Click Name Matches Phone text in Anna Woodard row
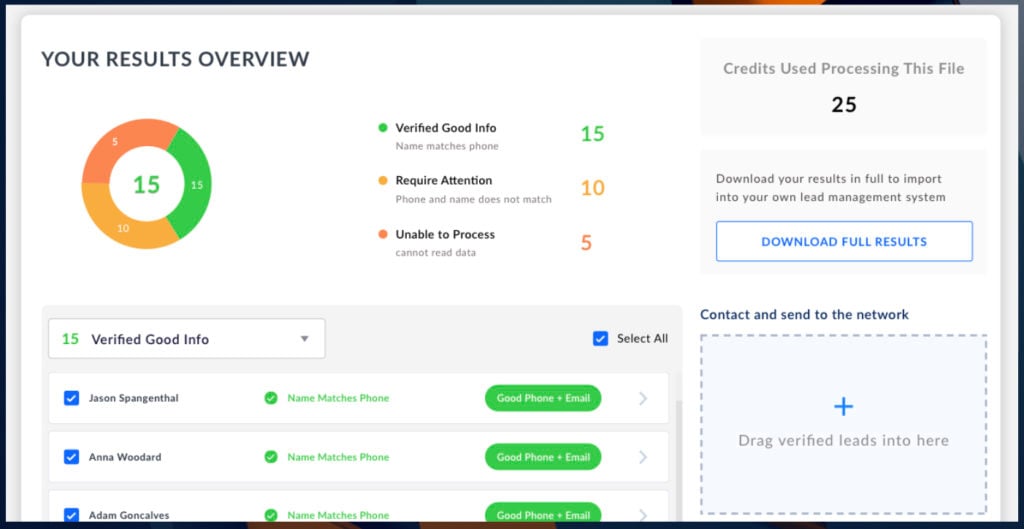This screenshot has height=529, width=1024. pyautogui.click(x=338, y=457)
